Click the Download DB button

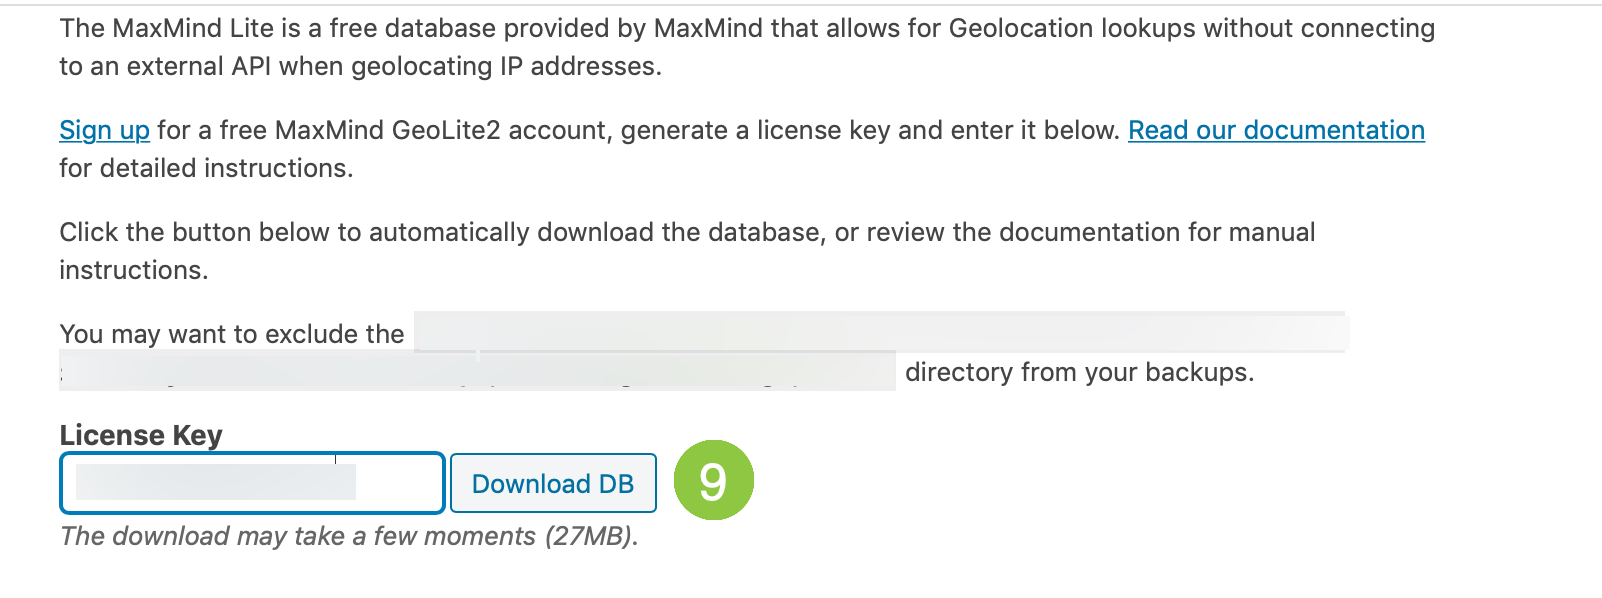pyautogui.click(x=553, y=483)
